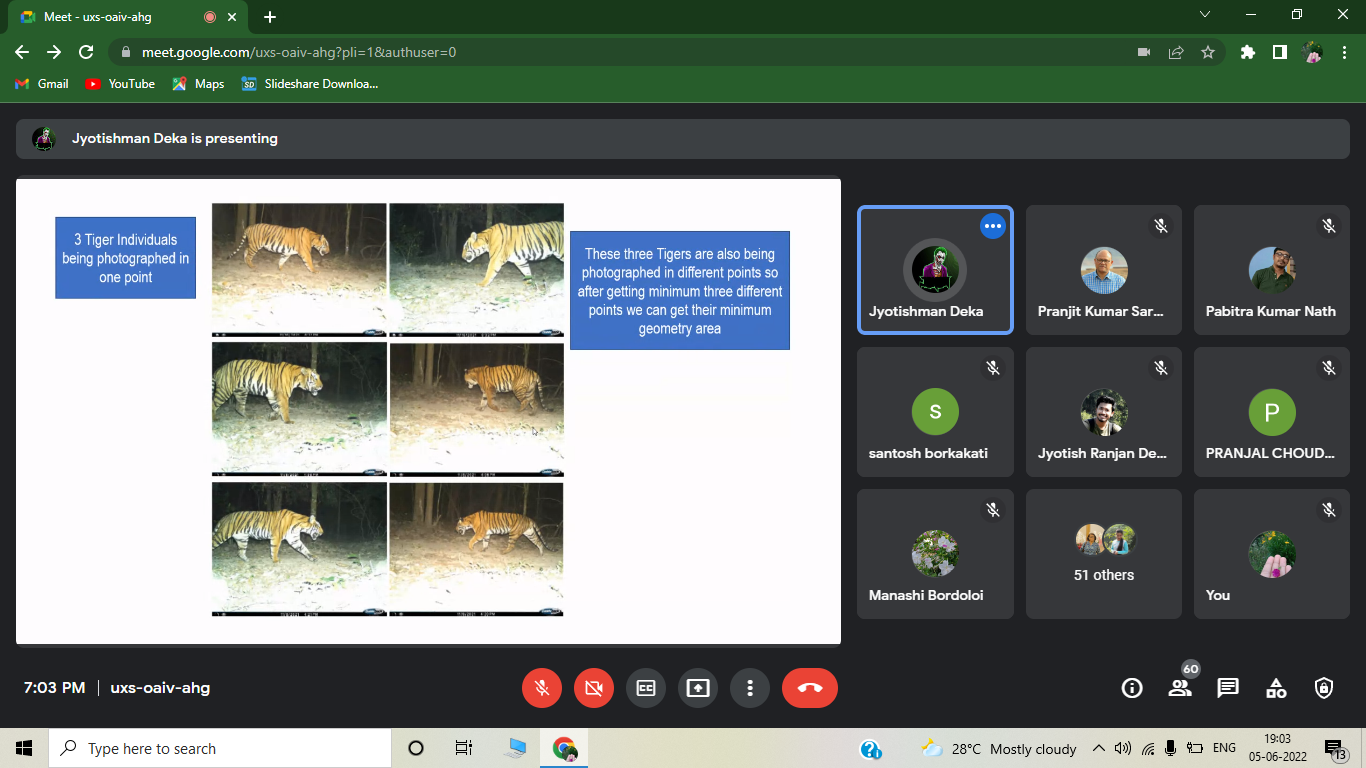Open the YouTube bookmark
Viewport: 1366px width, 768px height.
(x=120, y=84)
